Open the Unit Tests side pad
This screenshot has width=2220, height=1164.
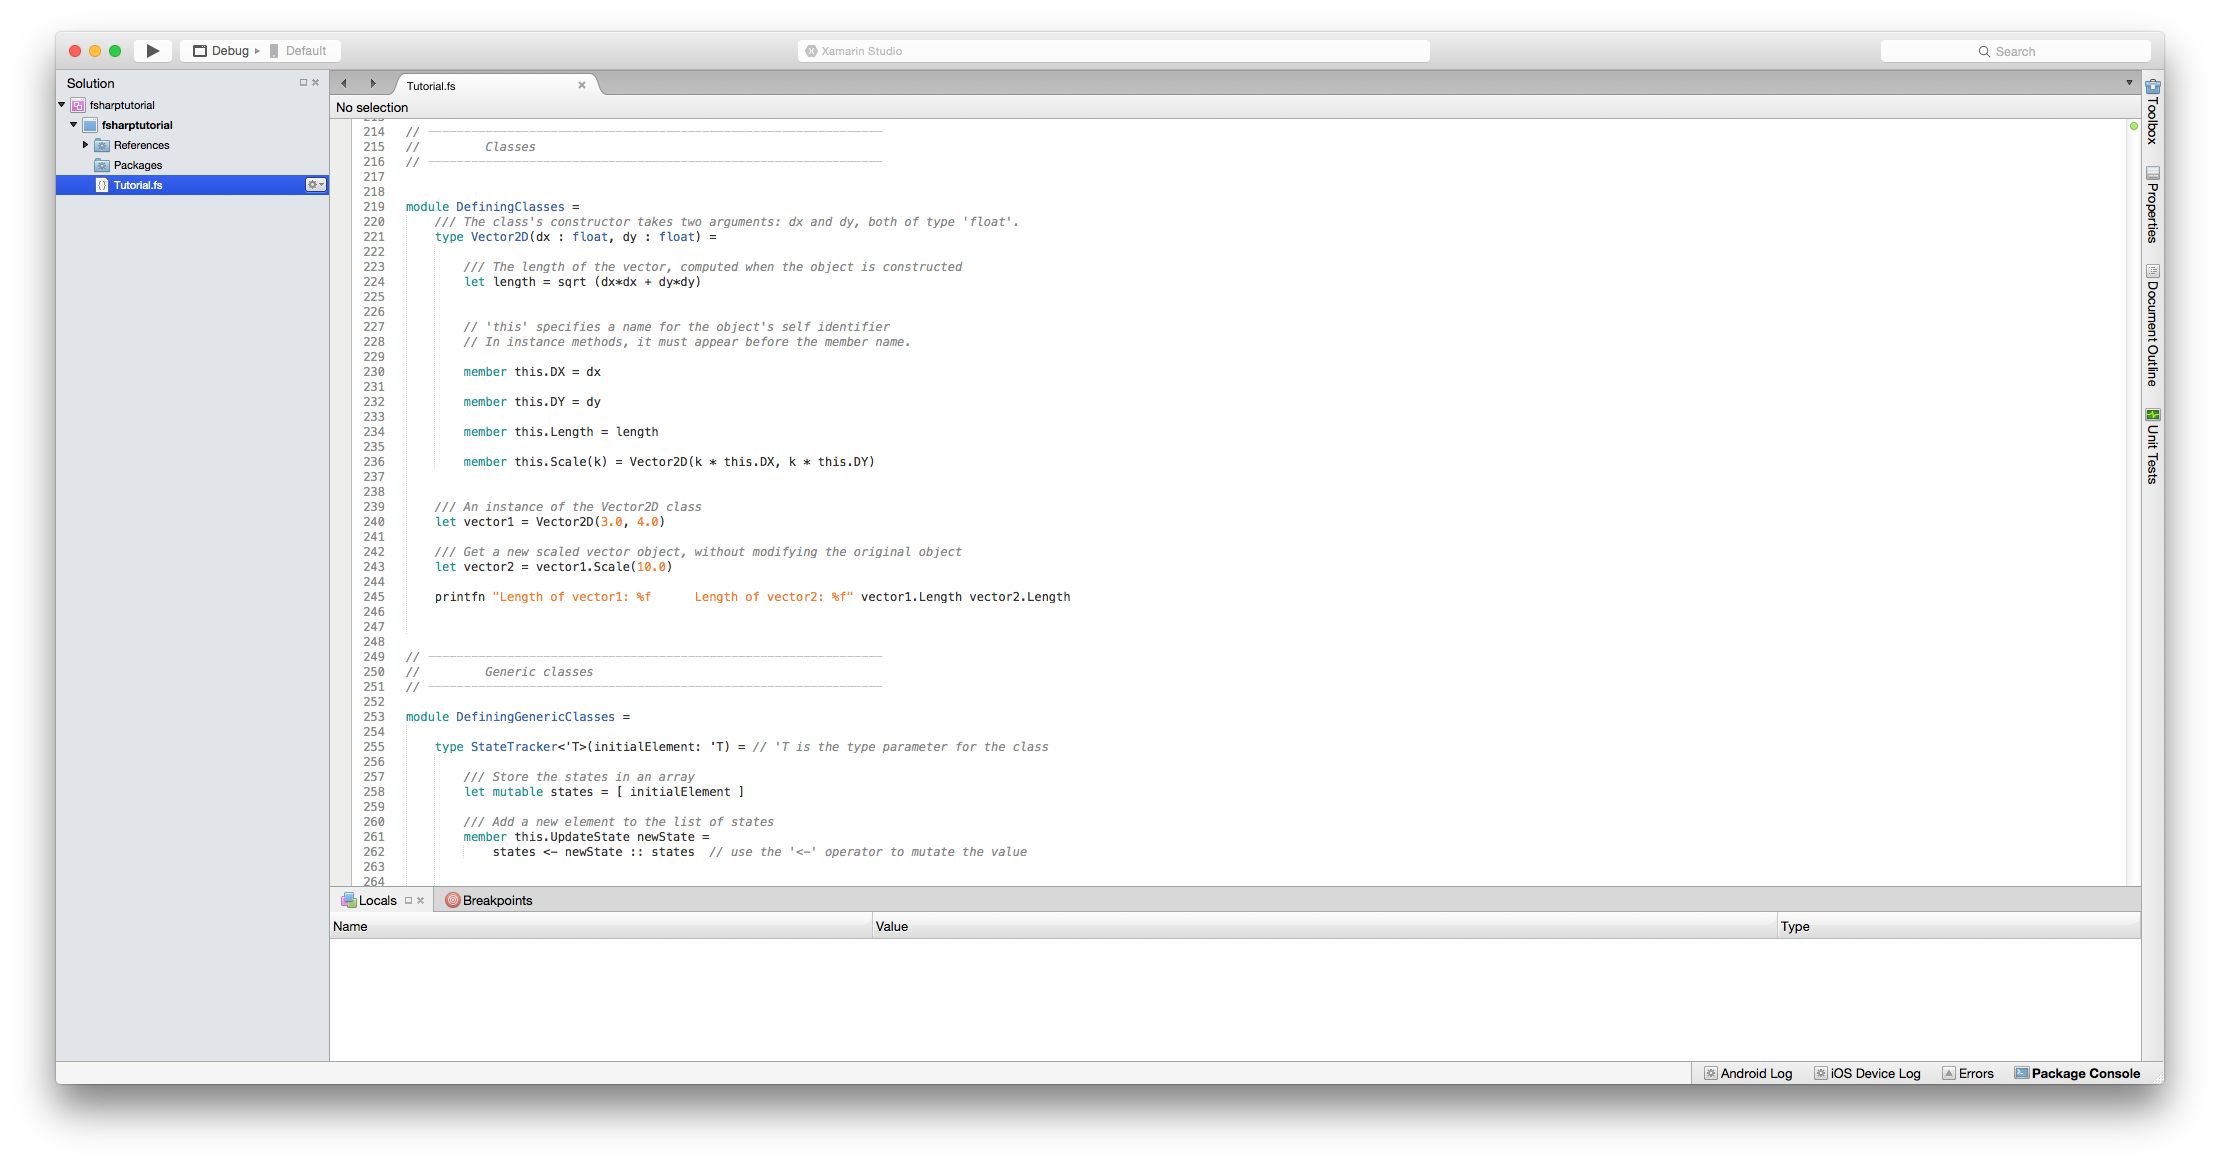point(2153,447)
